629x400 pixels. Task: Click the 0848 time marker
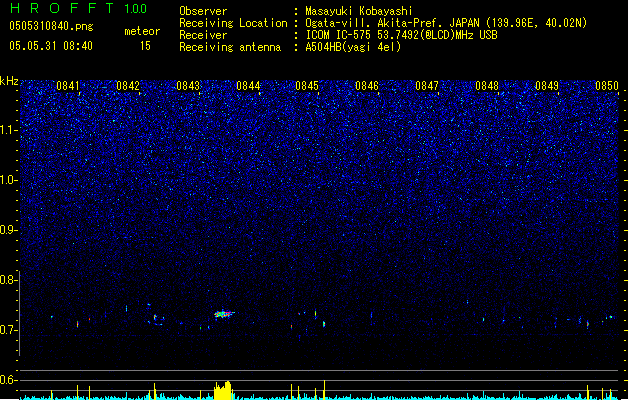(x=487, y=86)
